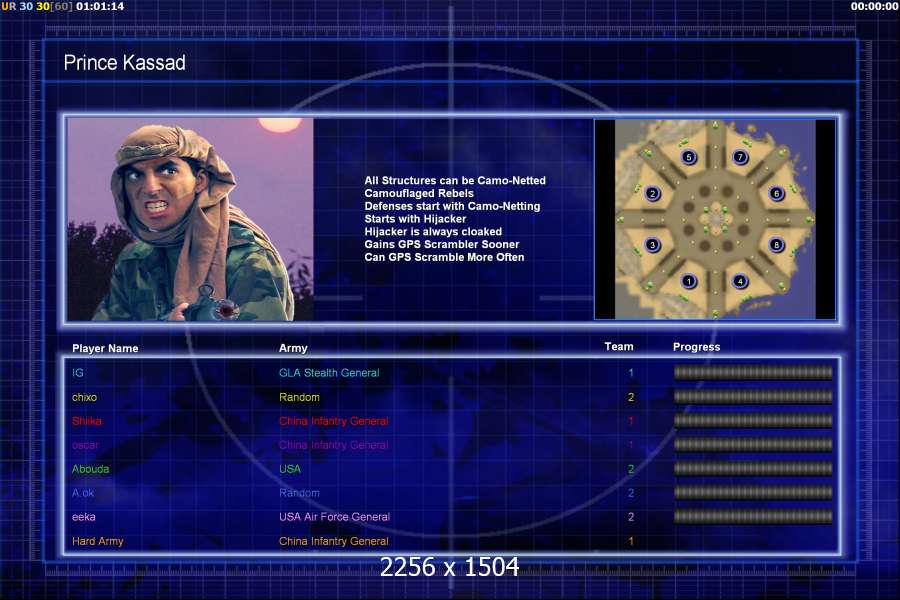Click player name A.ok

(x=83, y=493)
